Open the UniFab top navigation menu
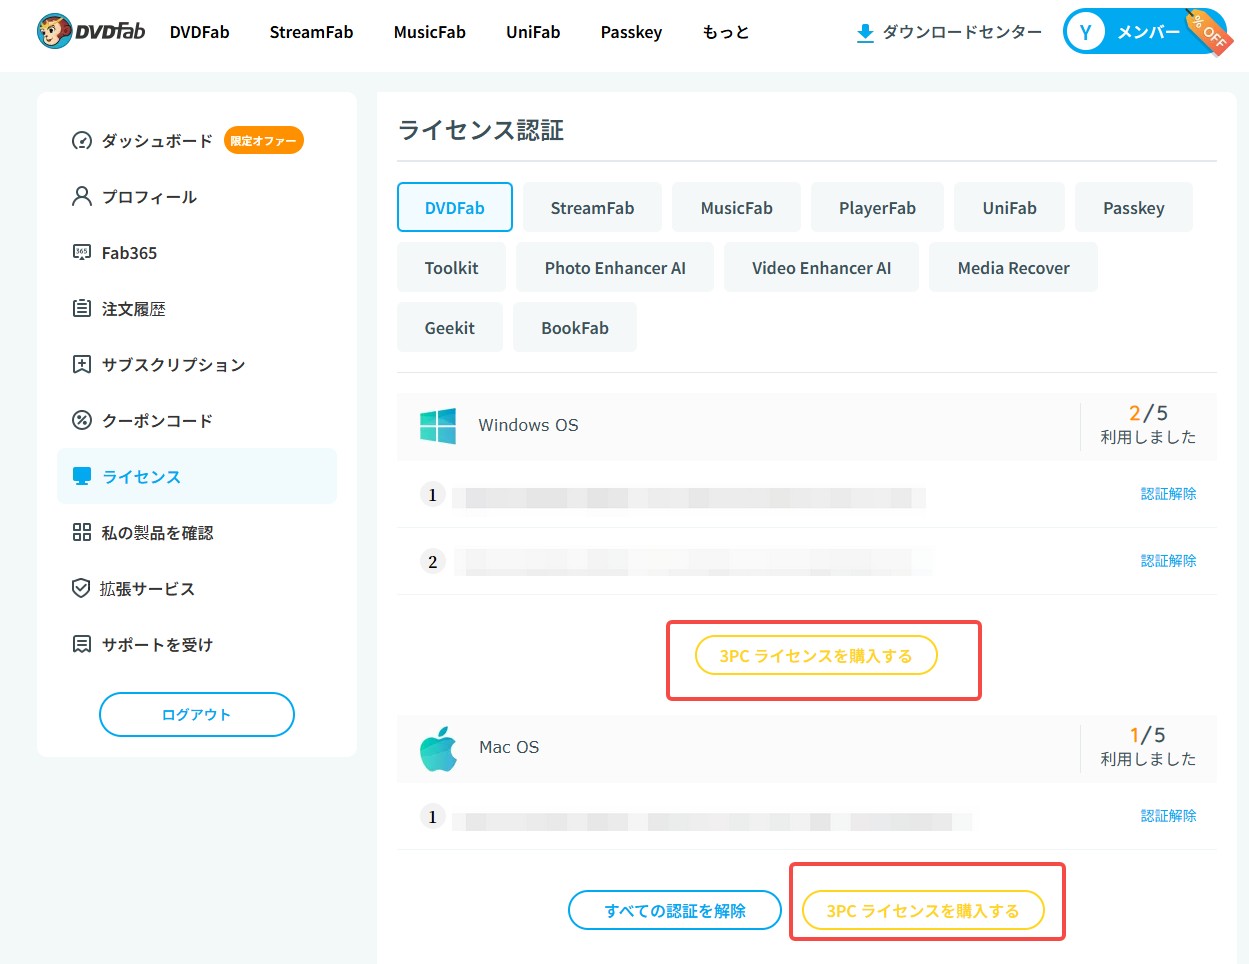This screenshot has width=1249, height=964. [533, 32]
